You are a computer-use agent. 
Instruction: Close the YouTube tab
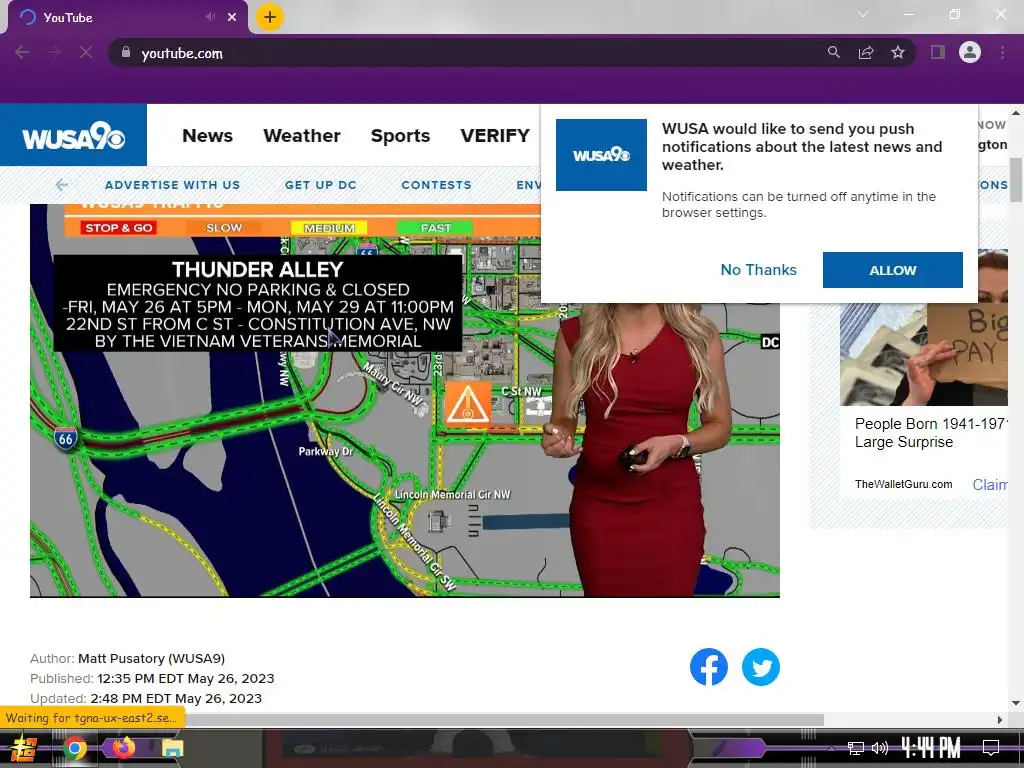[x=232, y=18]
